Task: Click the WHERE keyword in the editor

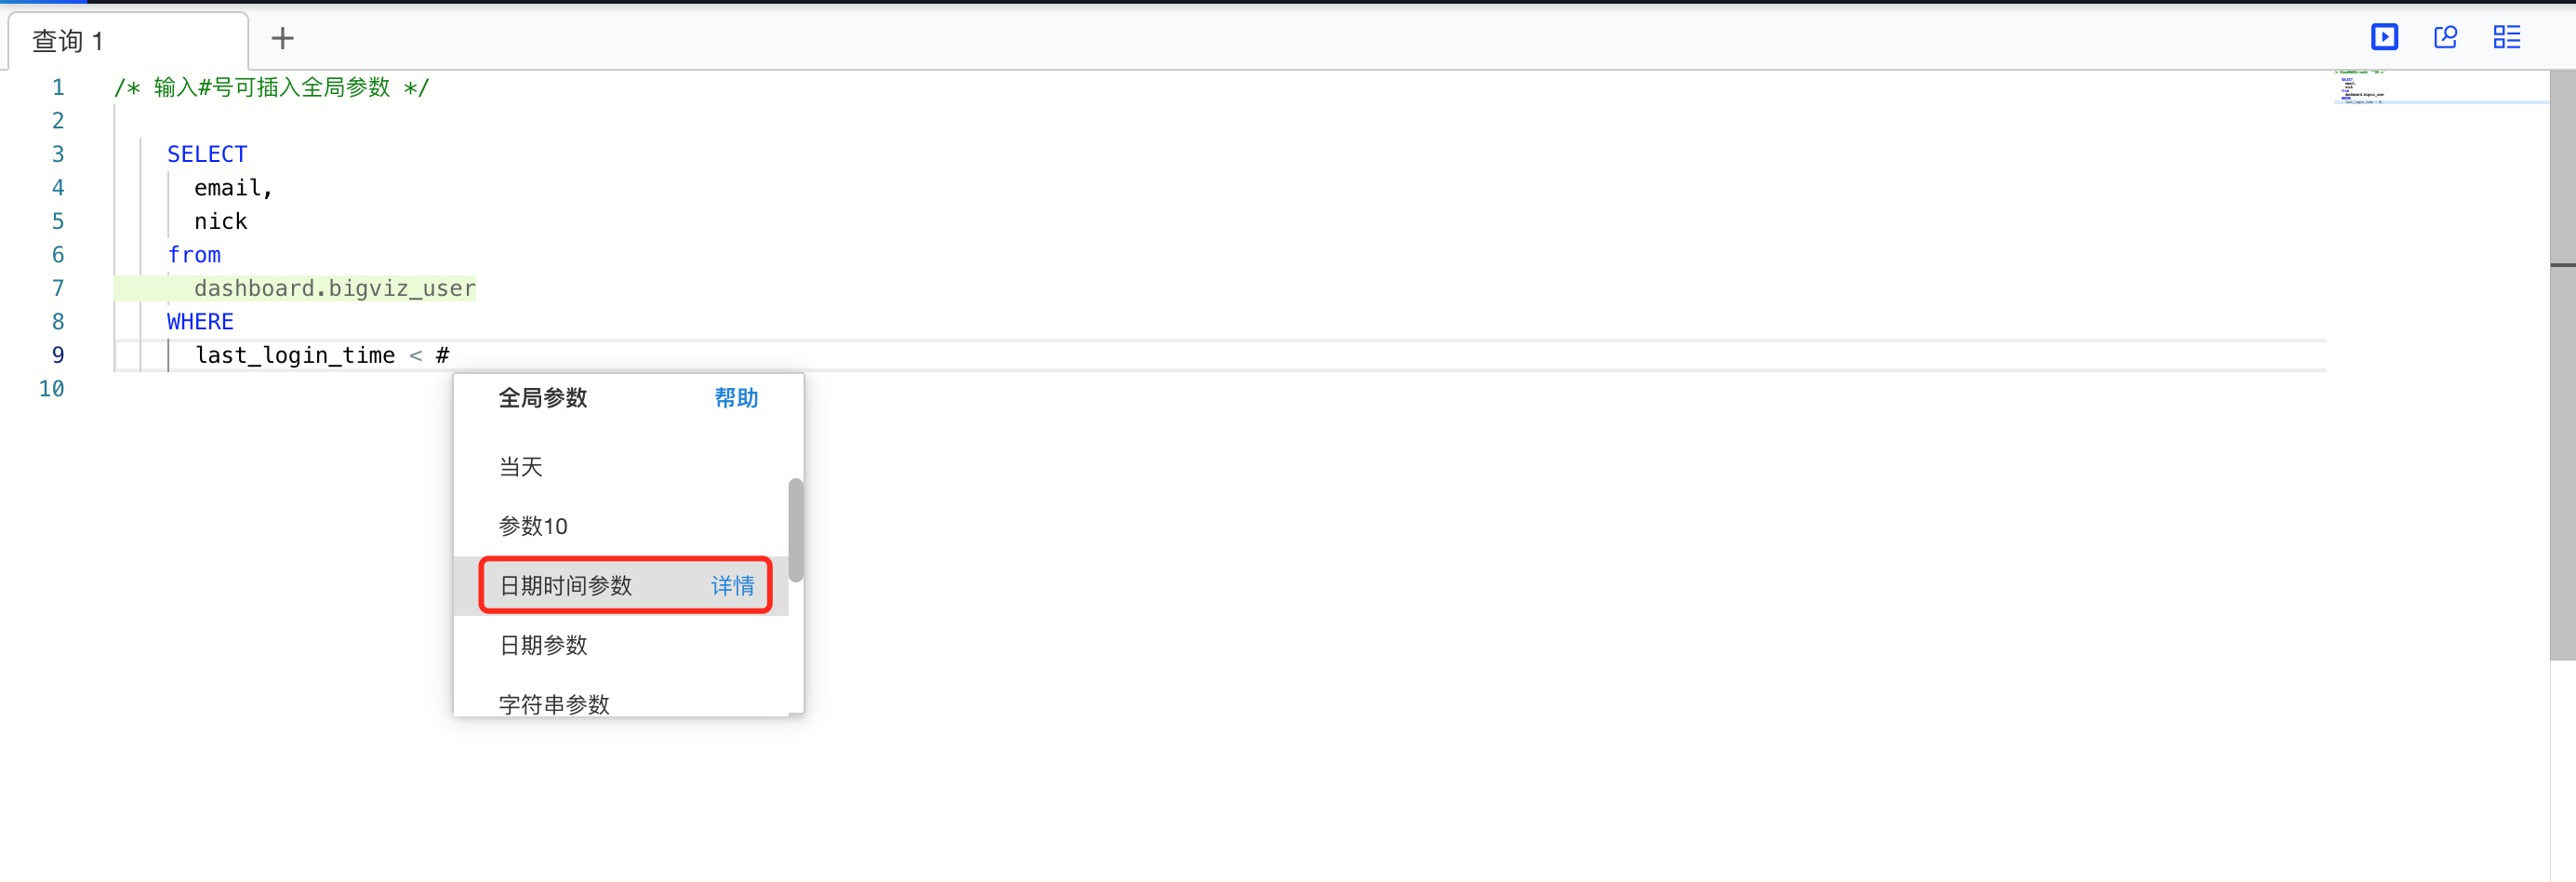Action: pyautogui.click(x=200, y=322)
